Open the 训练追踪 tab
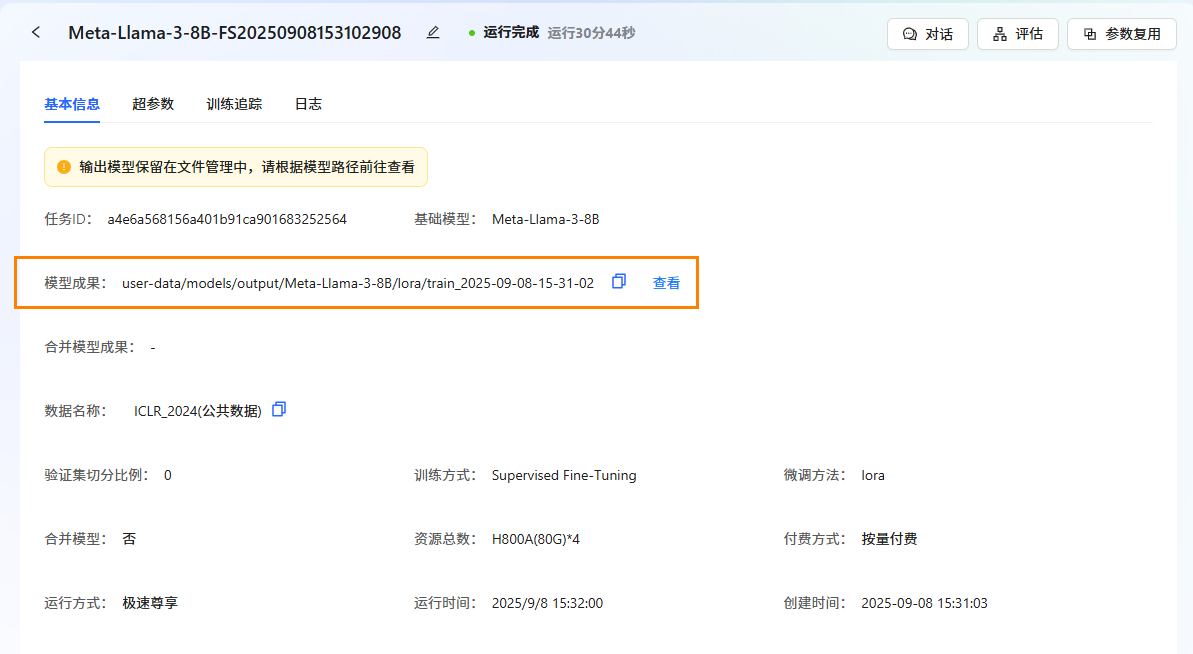Screen dimensions: 1193x654 234,104
